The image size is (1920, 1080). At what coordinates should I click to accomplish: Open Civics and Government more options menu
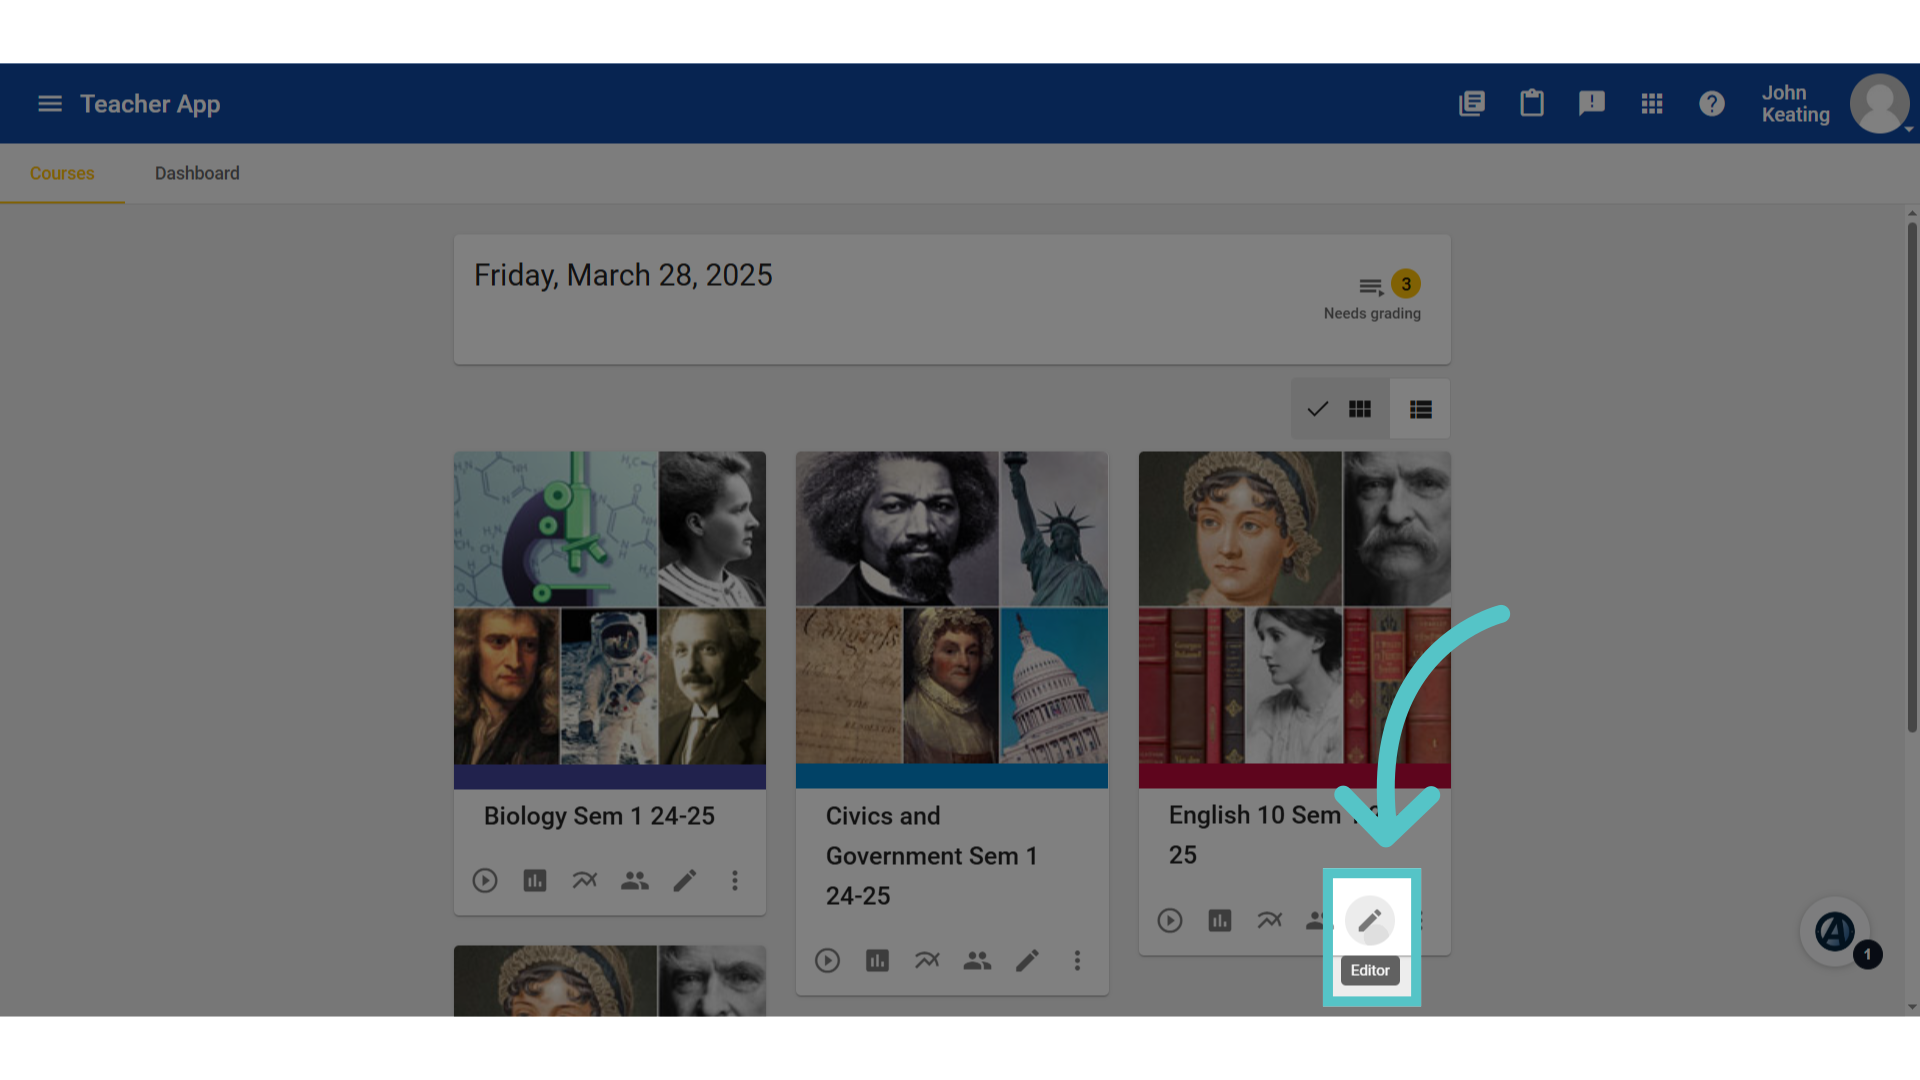[1077, 961]
